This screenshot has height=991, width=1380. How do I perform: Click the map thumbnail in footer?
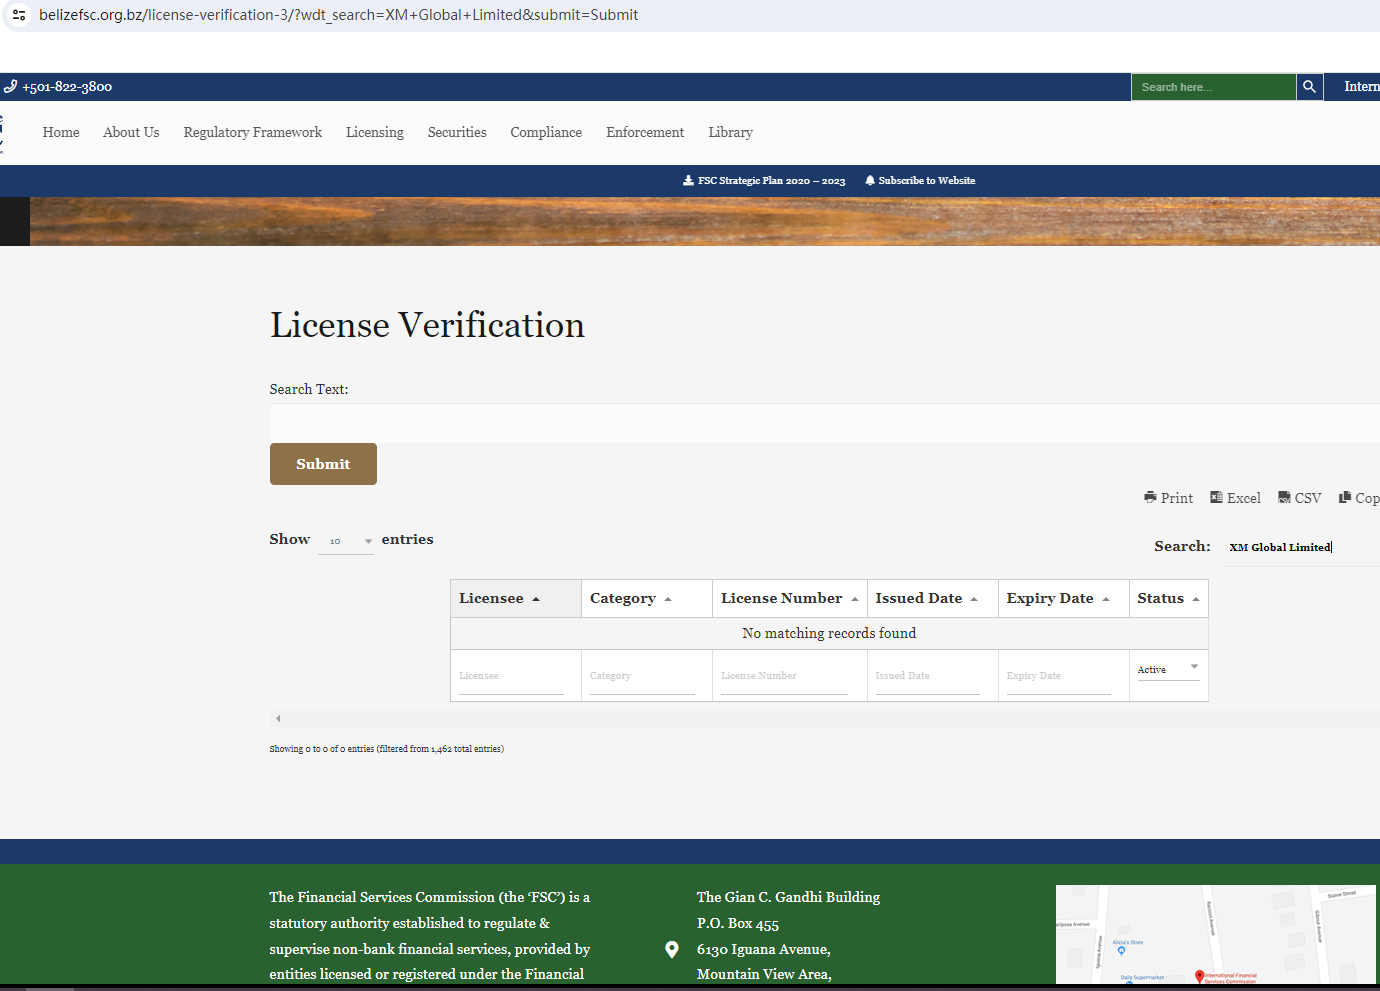point(1215,934)
